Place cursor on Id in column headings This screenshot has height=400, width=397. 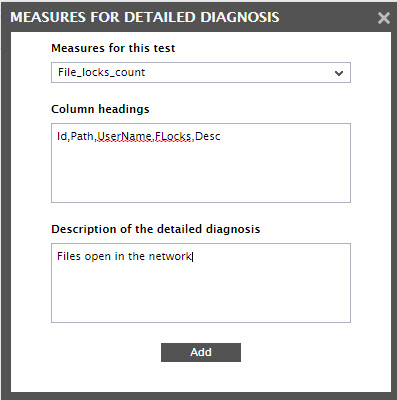(62, 136)
